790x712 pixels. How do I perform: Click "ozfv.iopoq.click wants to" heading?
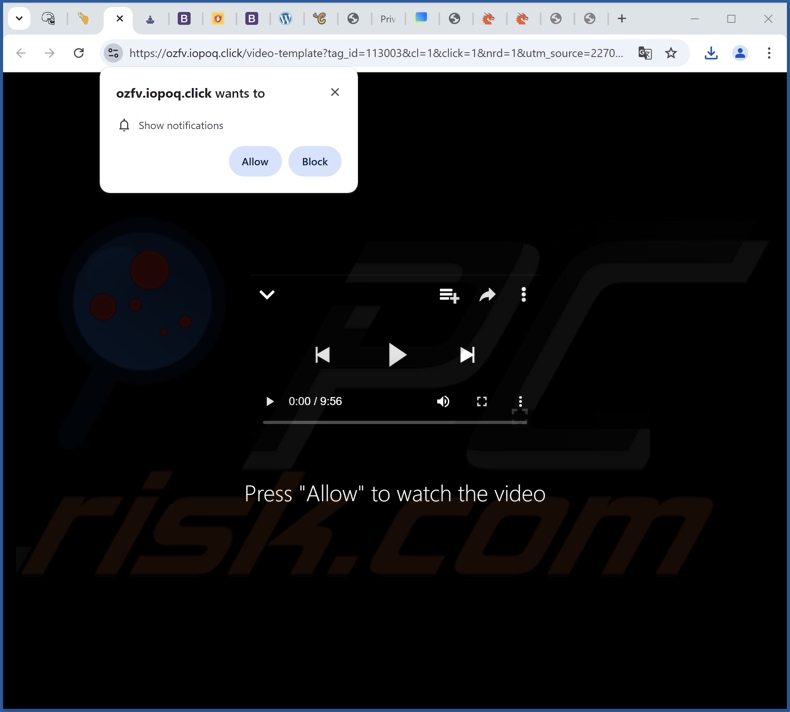point(190,93)
